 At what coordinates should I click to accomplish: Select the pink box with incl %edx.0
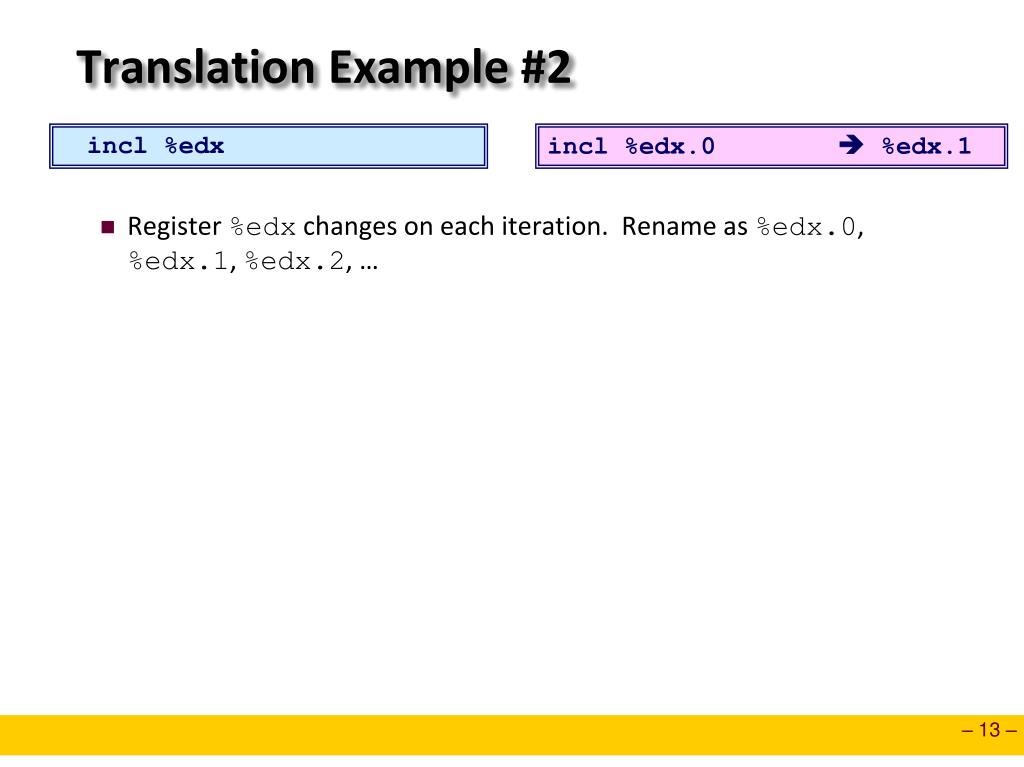(771, 146)
